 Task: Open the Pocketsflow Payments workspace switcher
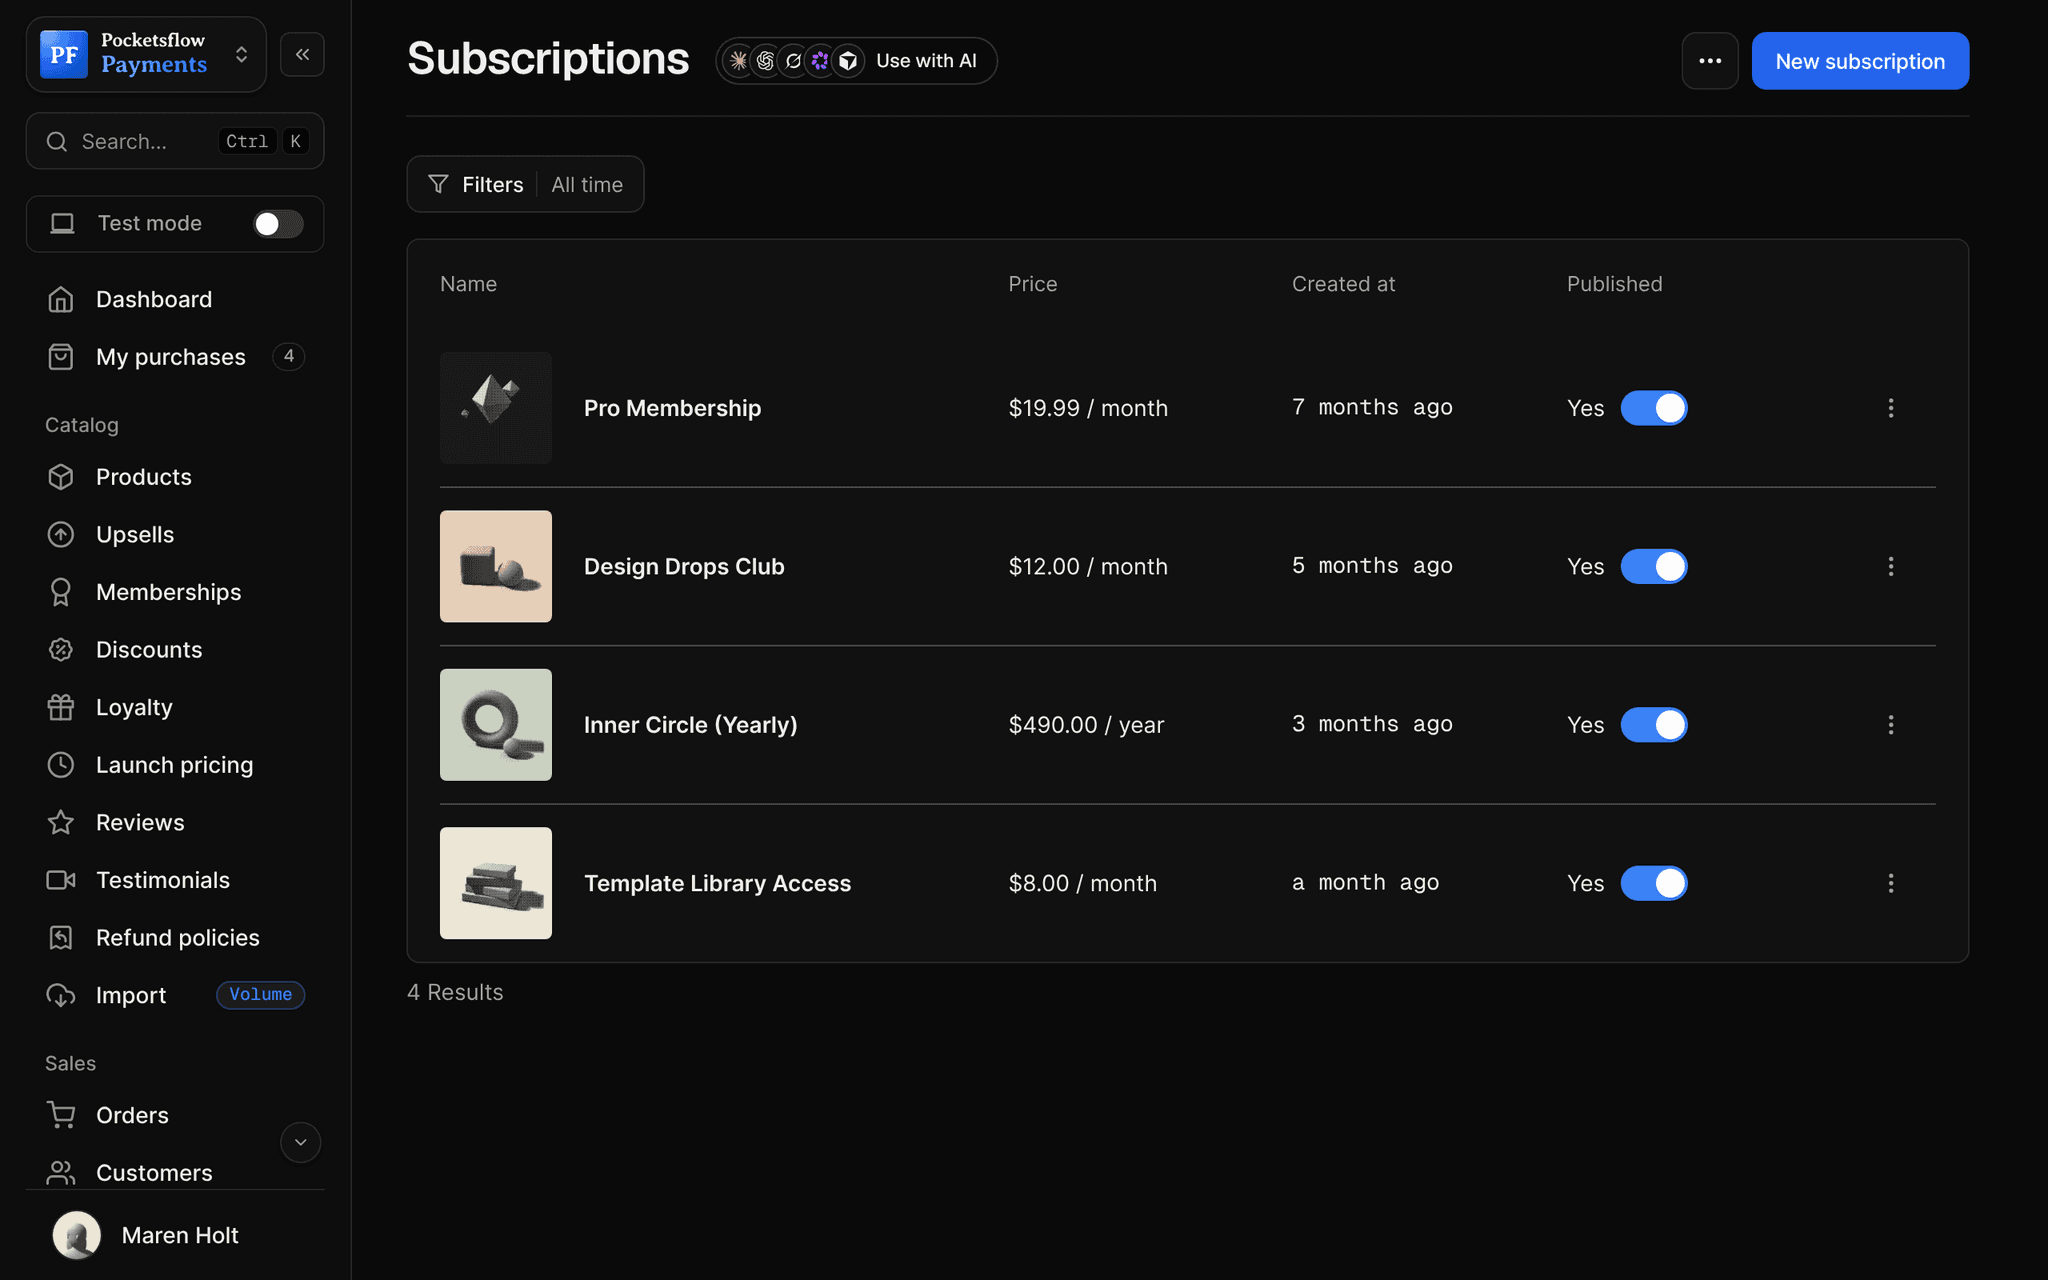coord(146,54)
